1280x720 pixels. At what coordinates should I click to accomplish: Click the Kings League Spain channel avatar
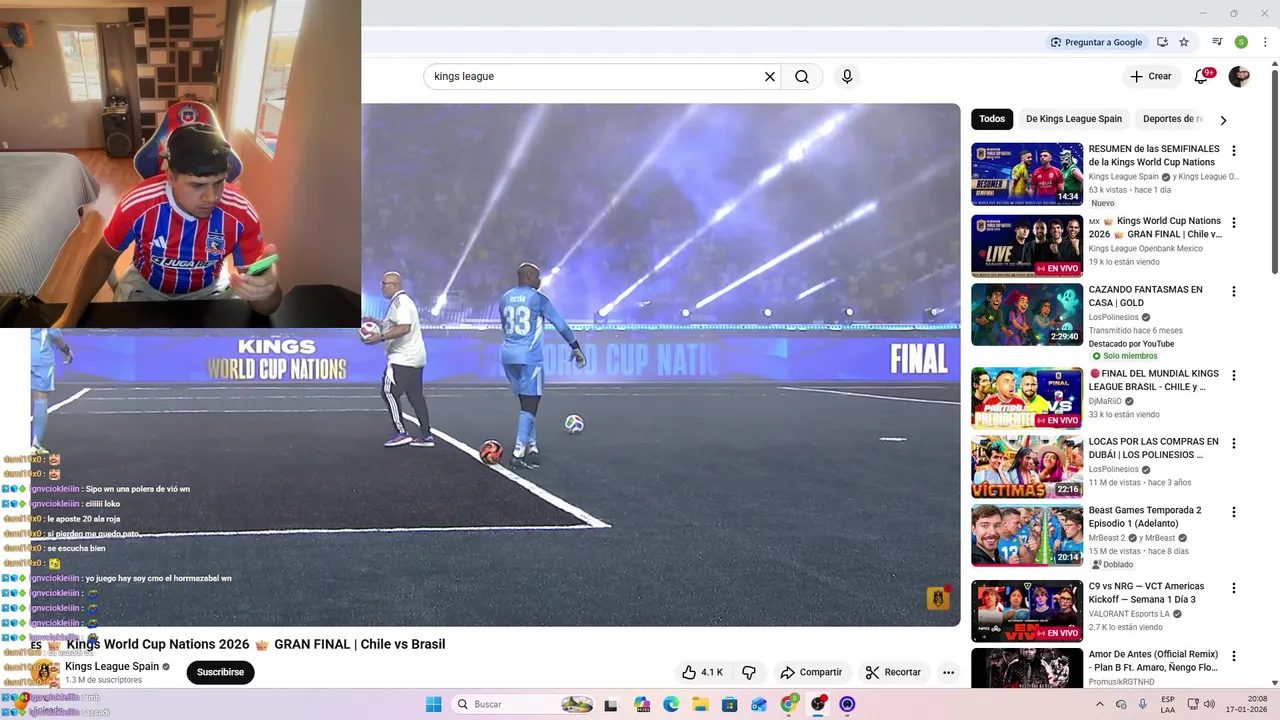coord(45,672)
